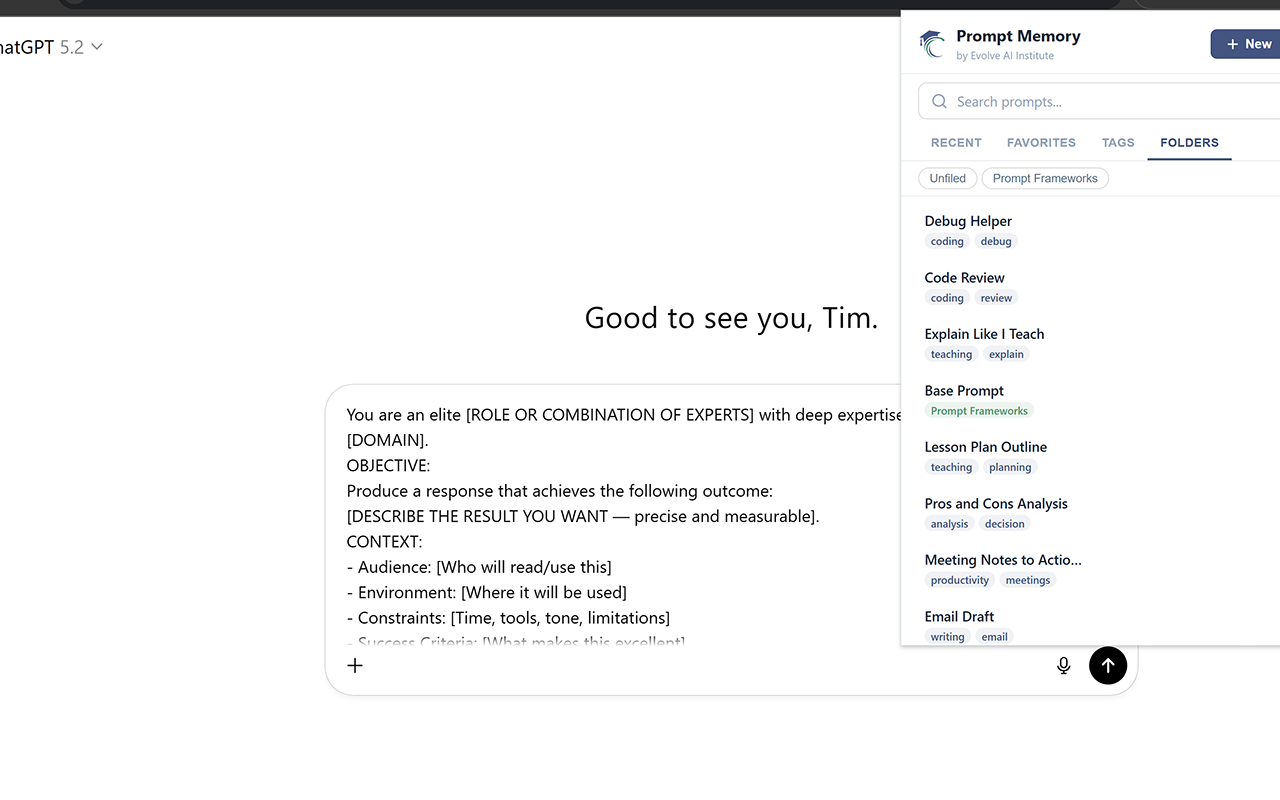Open the Explain Like I Teach prompt
Screen dimensions: 1280x800
(x=984, y=334)
